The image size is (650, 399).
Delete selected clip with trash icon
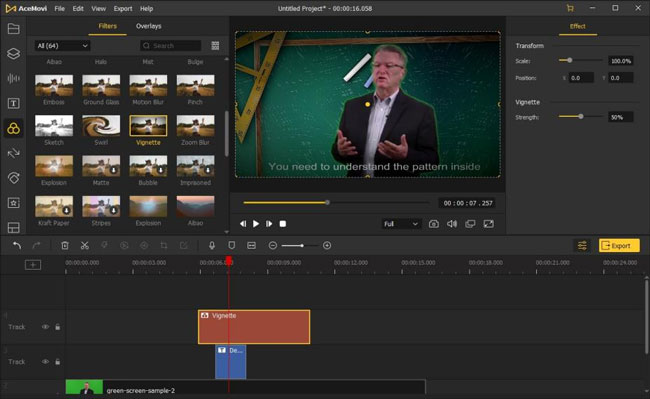tap(65, 246)
